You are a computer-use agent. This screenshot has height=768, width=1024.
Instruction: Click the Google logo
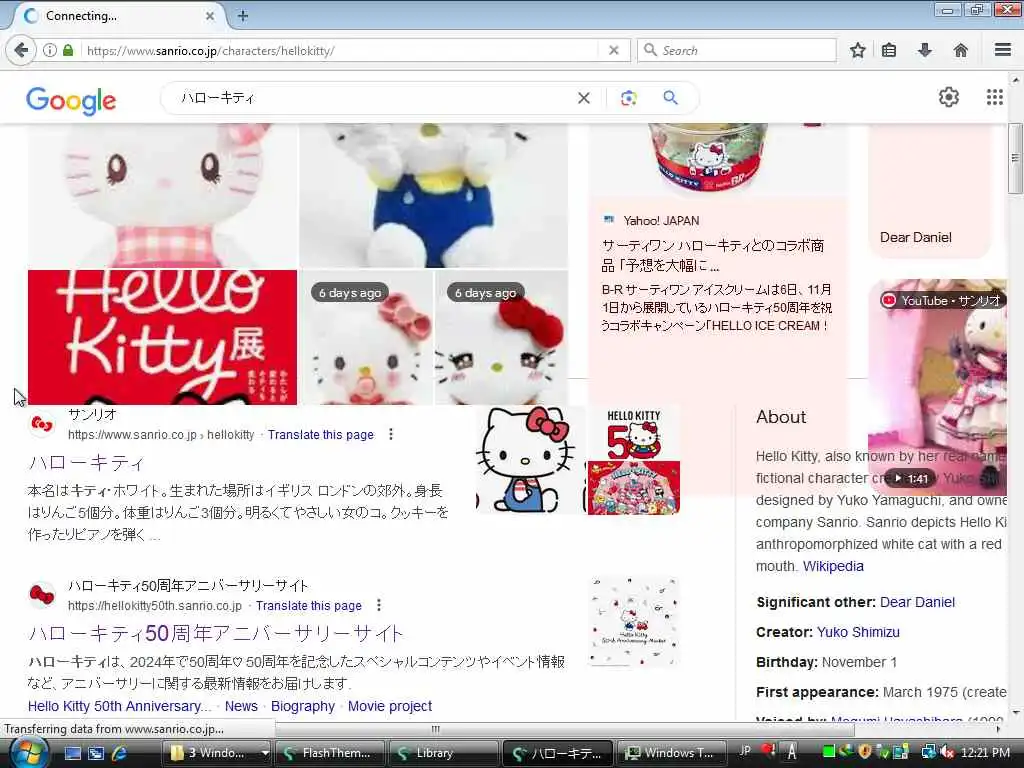tap(71, 101)
